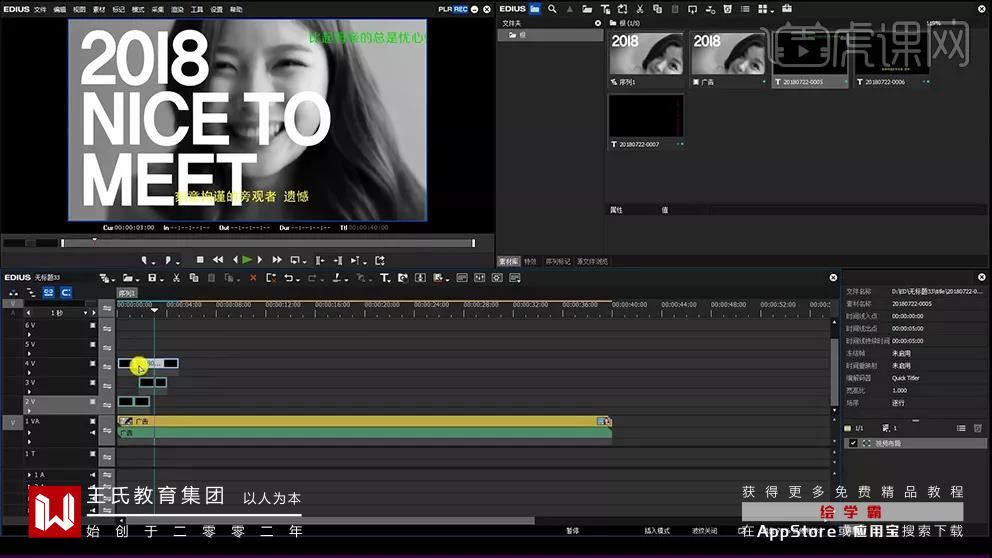Click the player position scrub bar

[268, 243]
